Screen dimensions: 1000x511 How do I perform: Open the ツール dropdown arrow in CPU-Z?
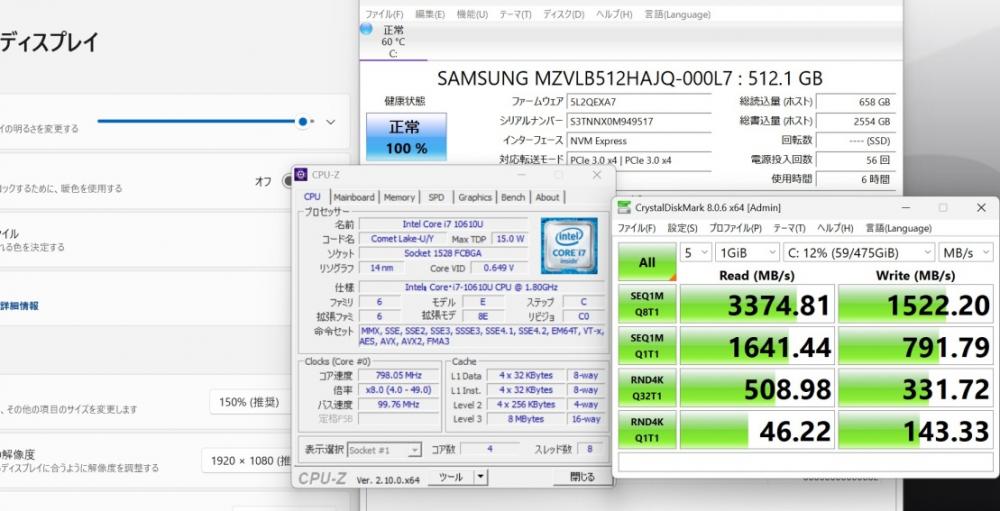[481, 477]
